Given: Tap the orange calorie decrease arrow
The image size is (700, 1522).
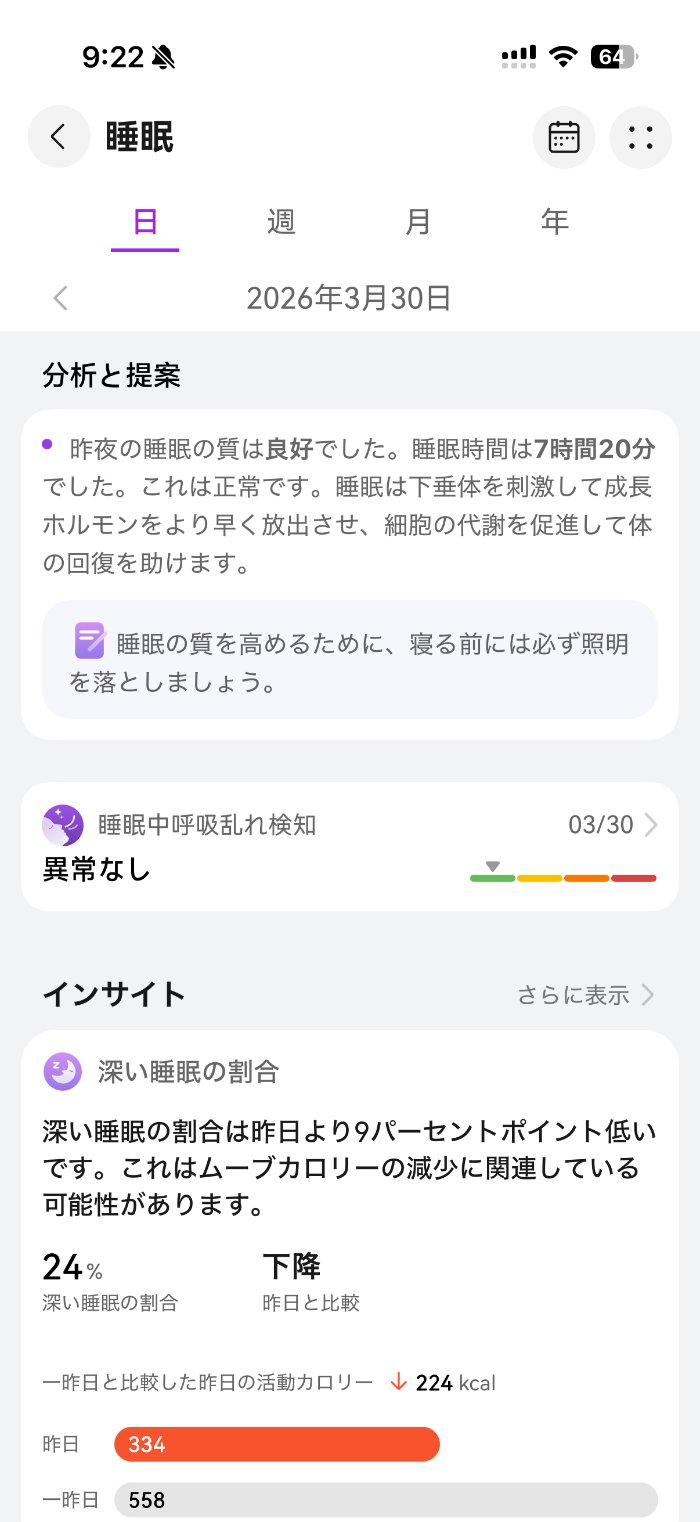Looking at the screenshot, I should tap(398, 1382).
